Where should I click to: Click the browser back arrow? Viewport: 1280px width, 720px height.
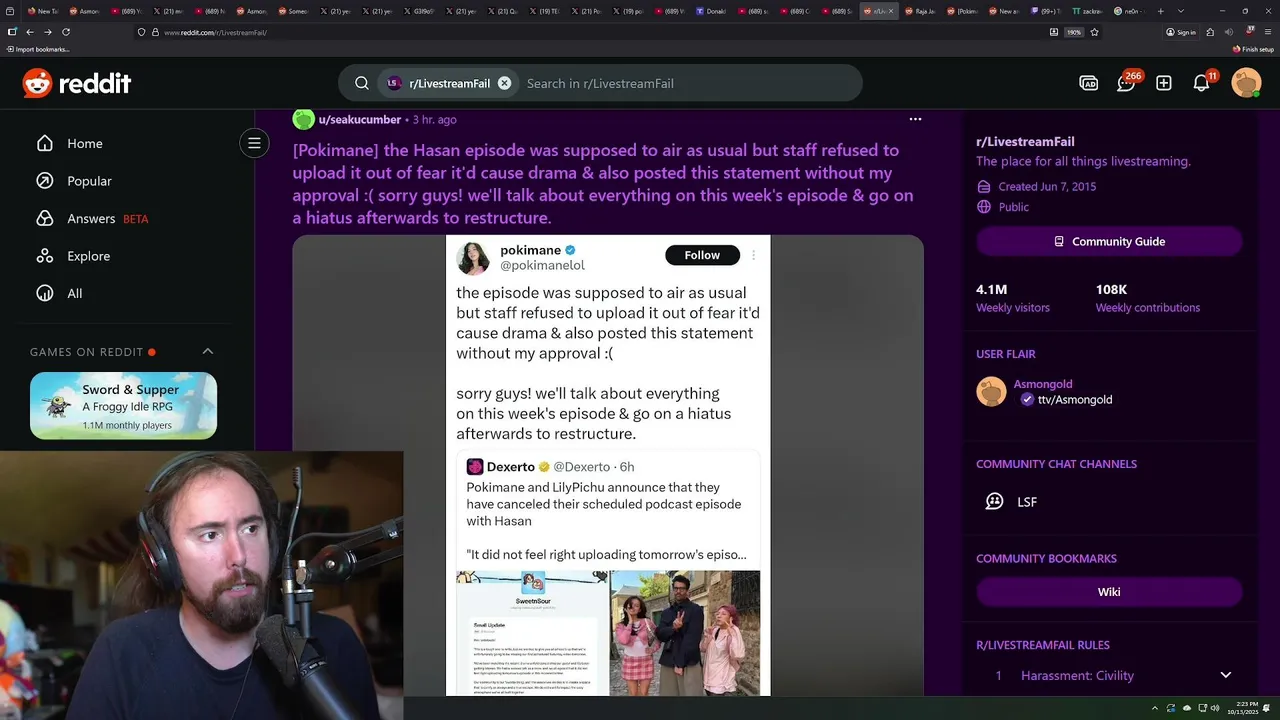pyautogui.click(x=29, y=32)
